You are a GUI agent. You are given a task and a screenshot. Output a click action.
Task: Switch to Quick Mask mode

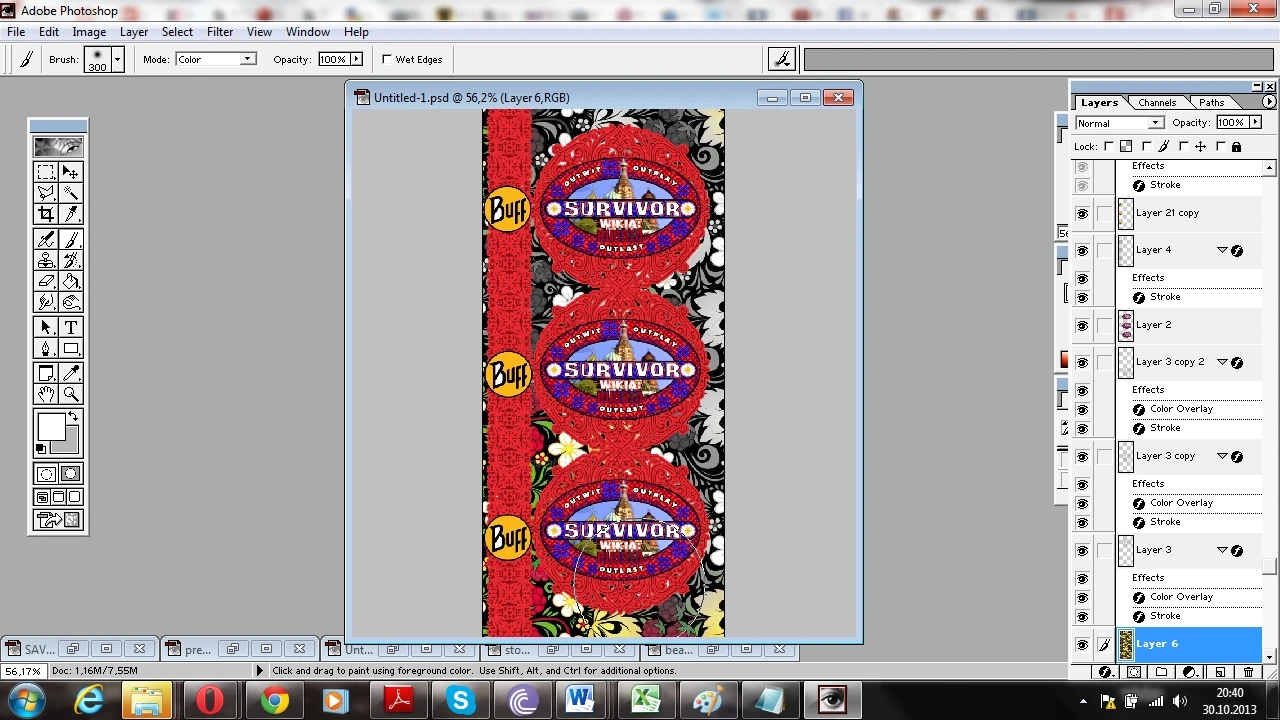pos(71,474)
